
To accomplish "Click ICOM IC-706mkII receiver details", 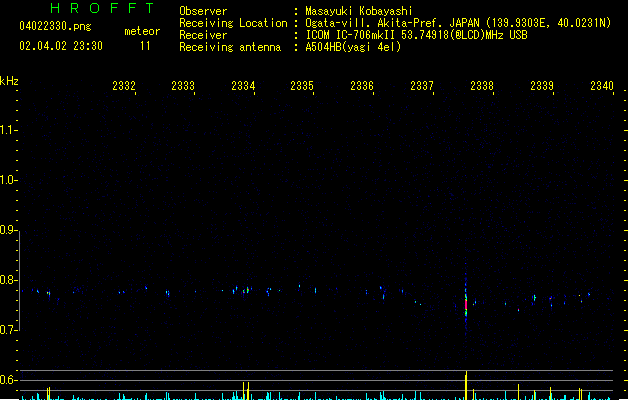I will (416, 35).
